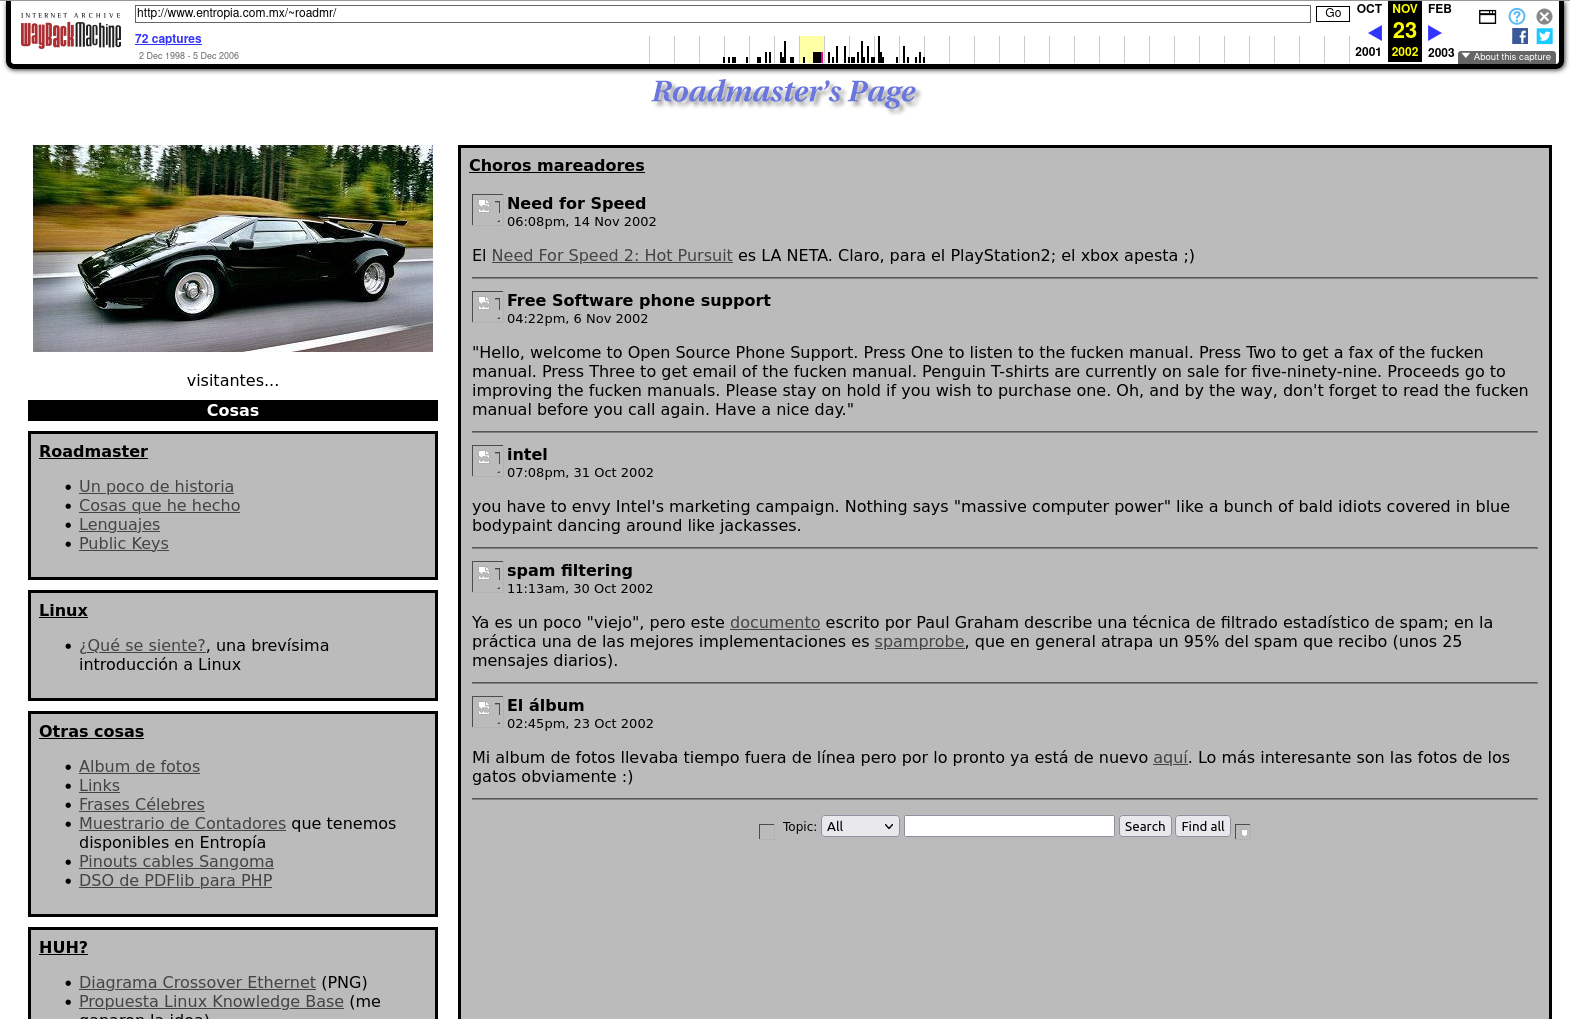
Task: Close the Wayback toolbar
Action: pyautogui.click(x=1545, y=16)
